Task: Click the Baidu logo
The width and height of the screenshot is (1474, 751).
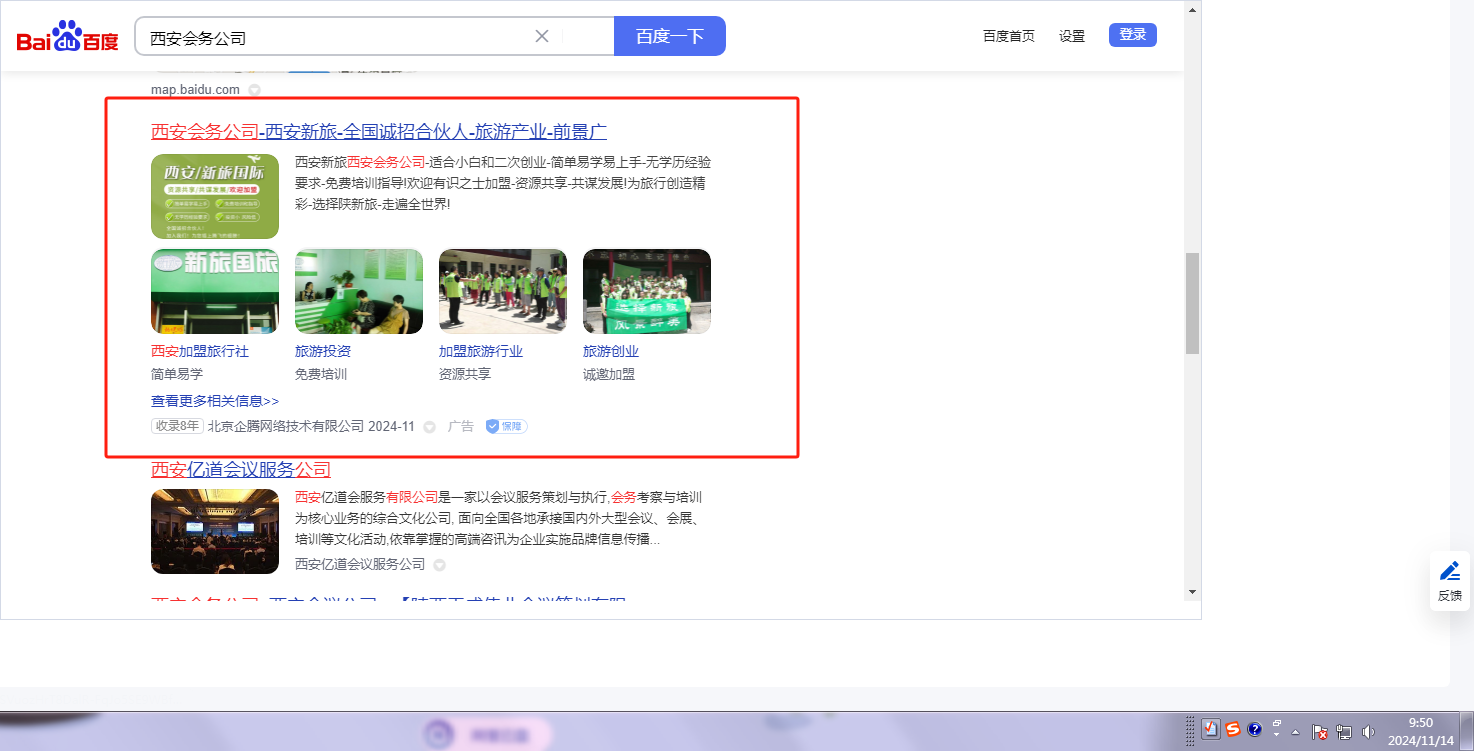Action: [x=67, y=37]
